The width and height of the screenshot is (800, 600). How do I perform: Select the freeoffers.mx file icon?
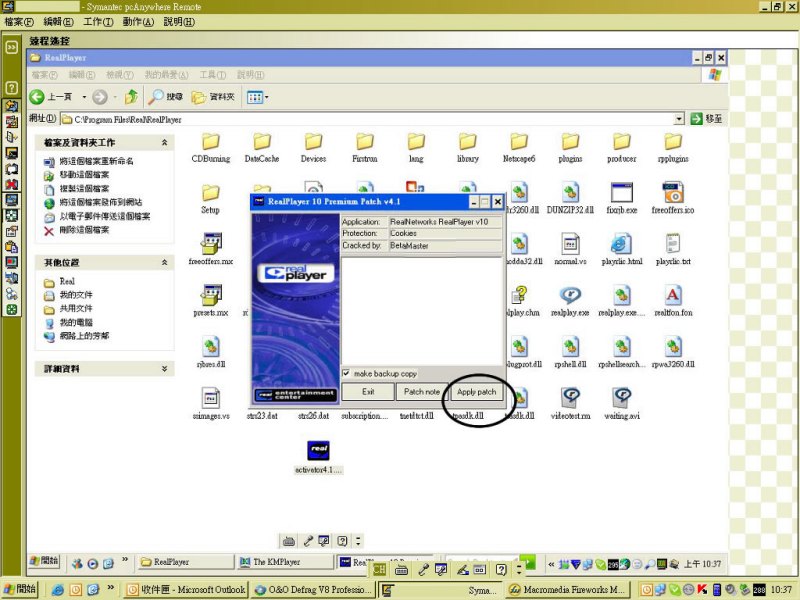pos(211,244)
